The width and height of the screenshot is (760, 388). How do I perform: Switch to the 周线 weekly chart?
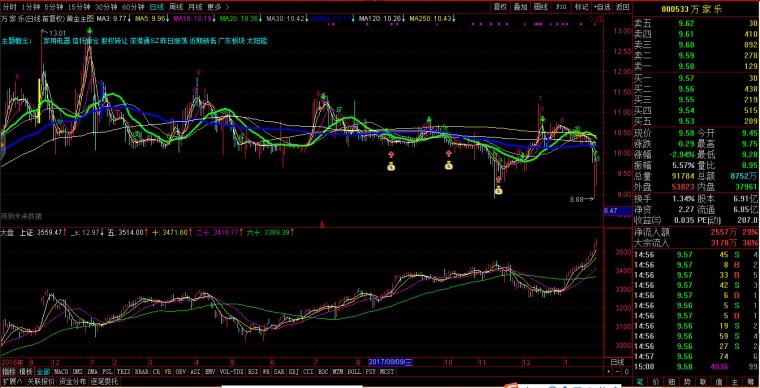point(175,7)
